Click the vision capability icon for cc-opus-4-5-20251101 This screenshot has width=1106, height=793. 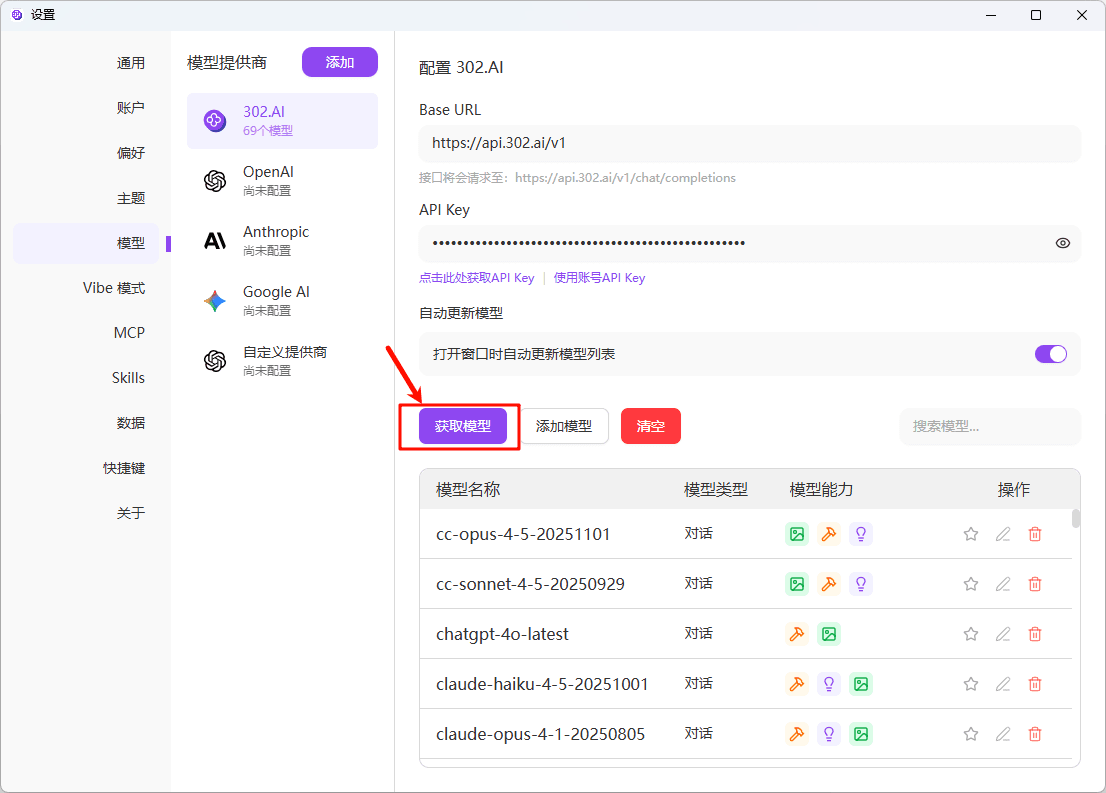797,534
